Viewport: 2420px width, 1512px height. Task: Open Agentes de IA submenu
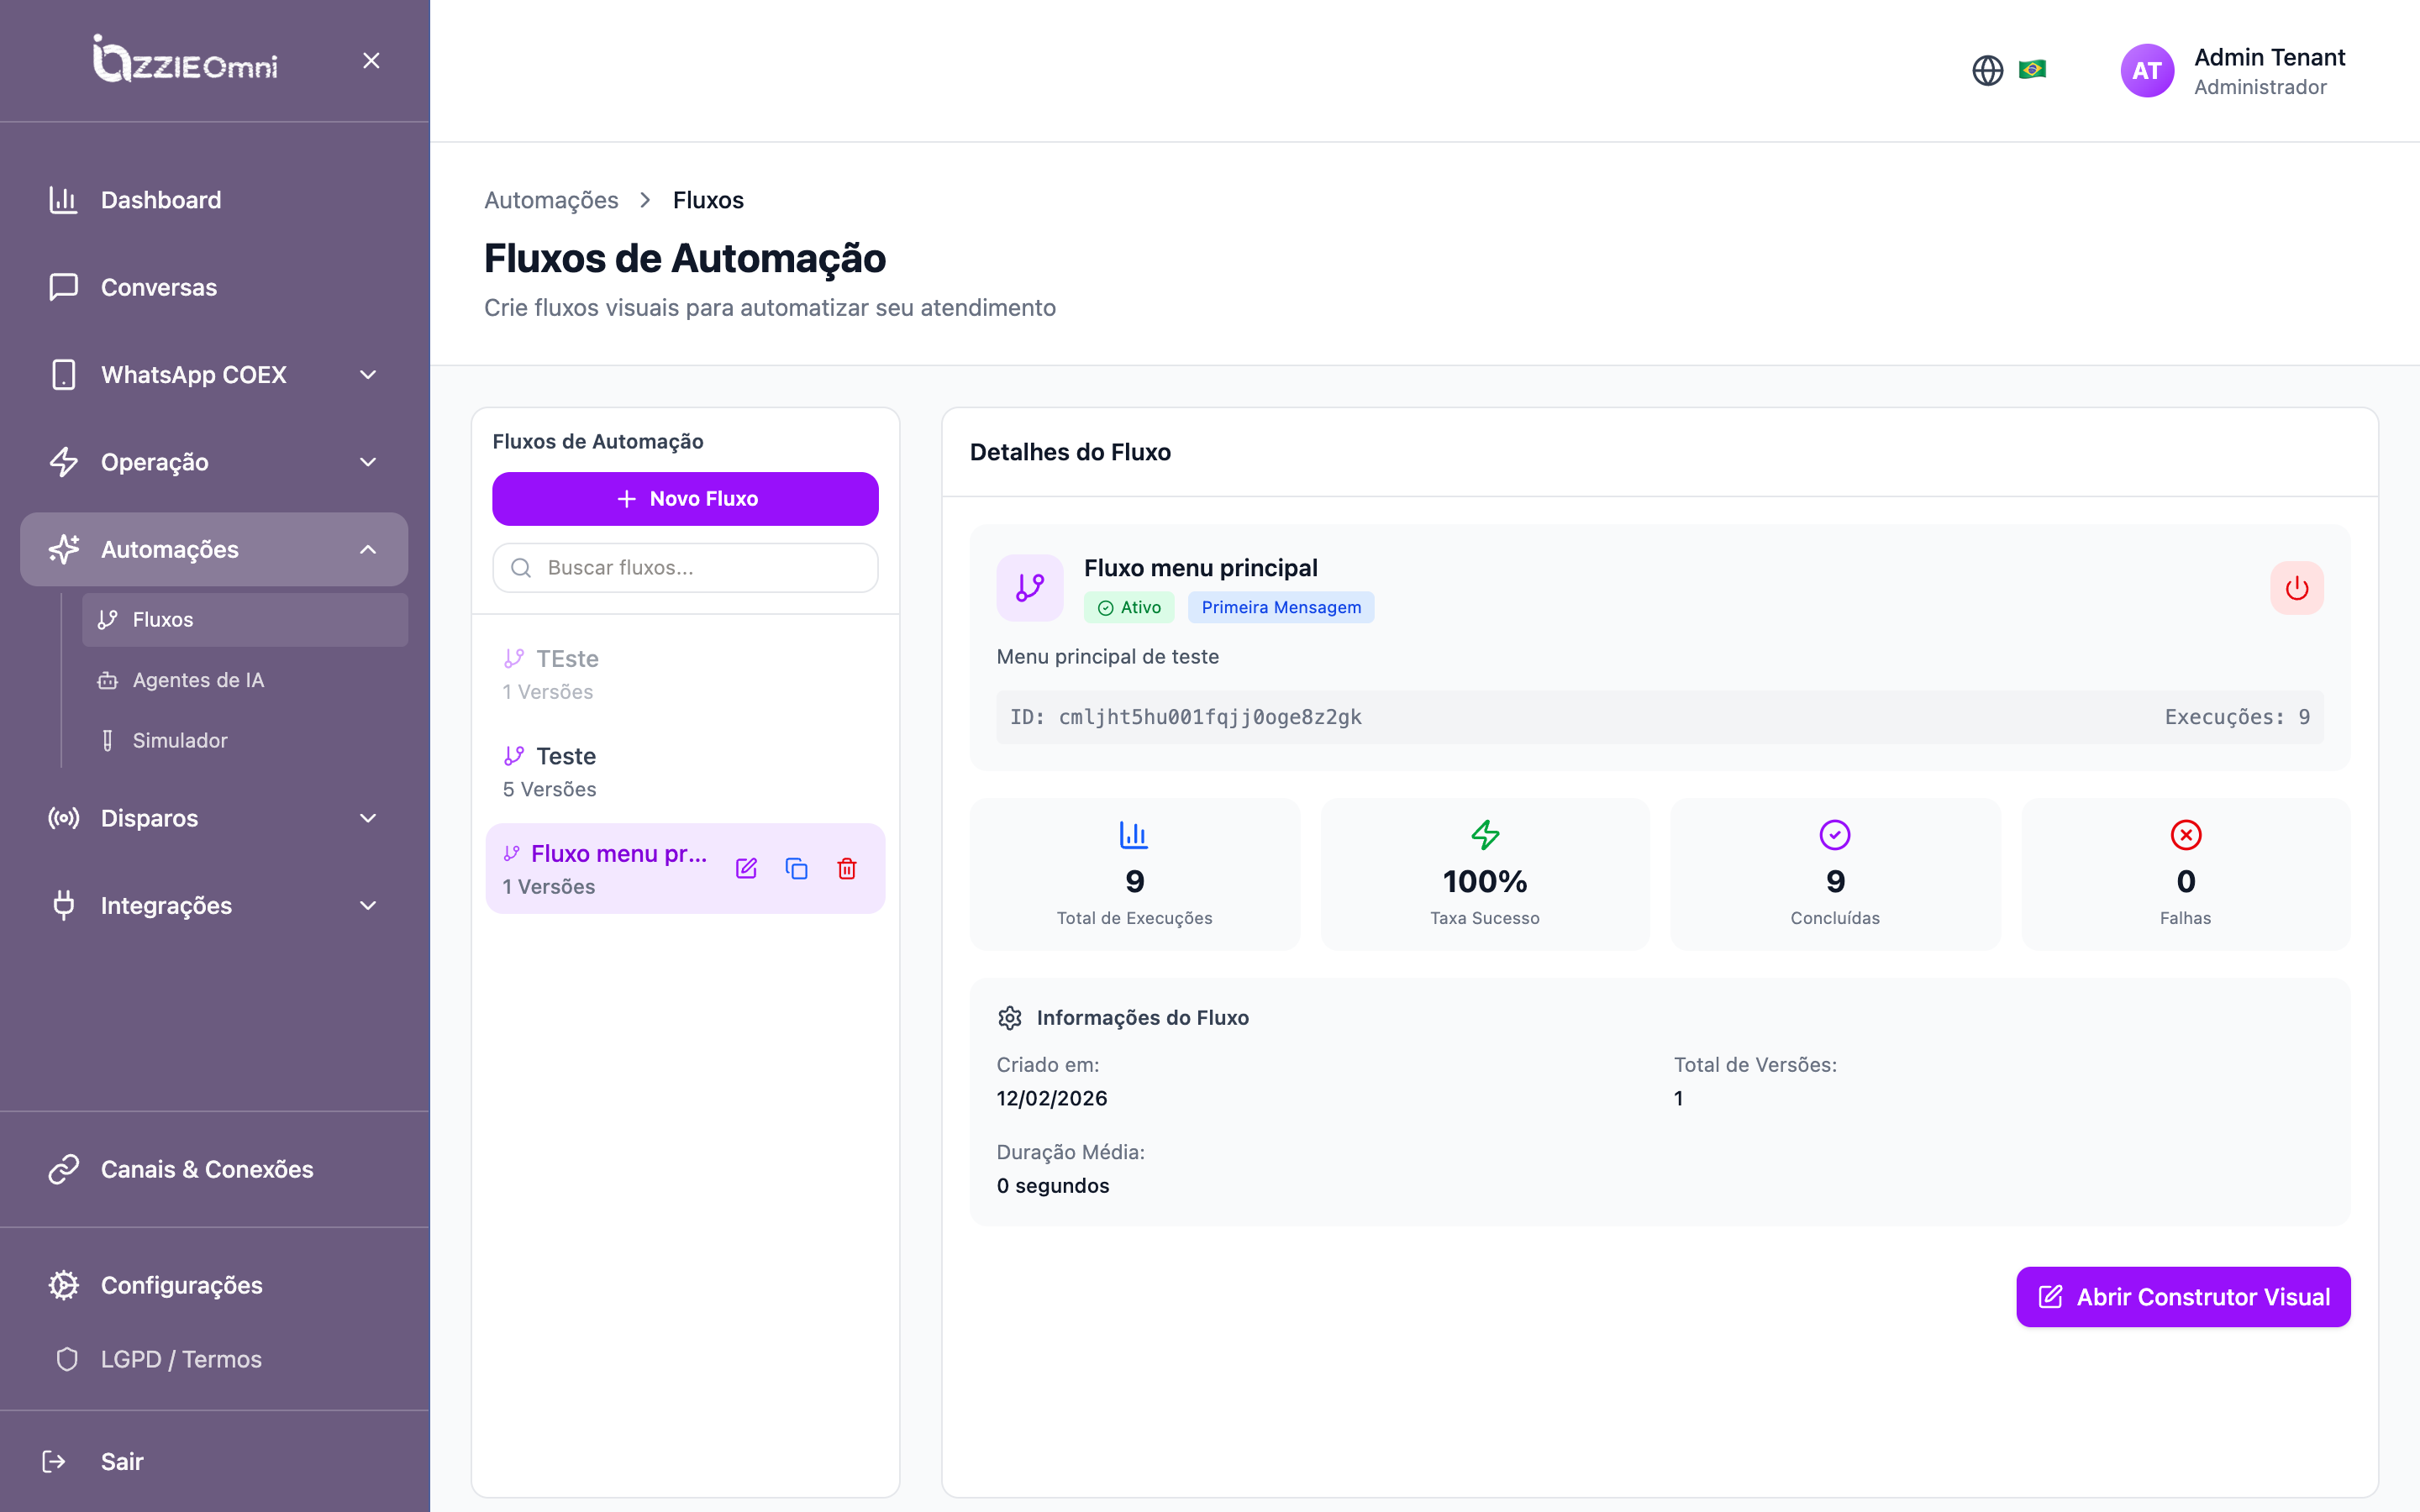pyautogui.click(x=245, y=680)
